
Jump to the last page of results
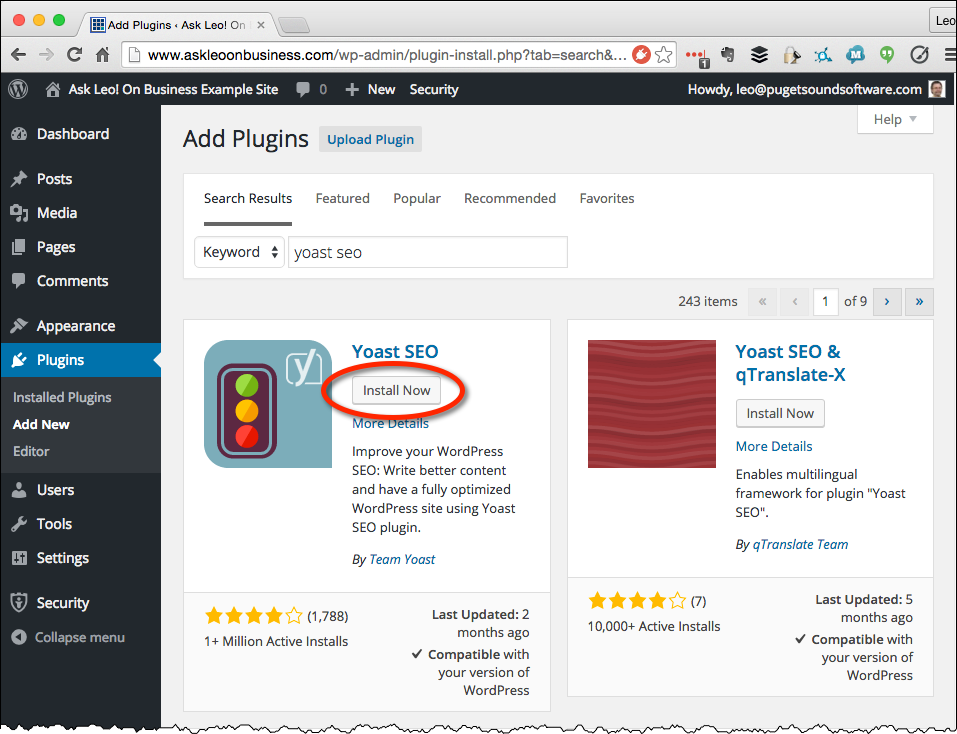coord(919,301)
